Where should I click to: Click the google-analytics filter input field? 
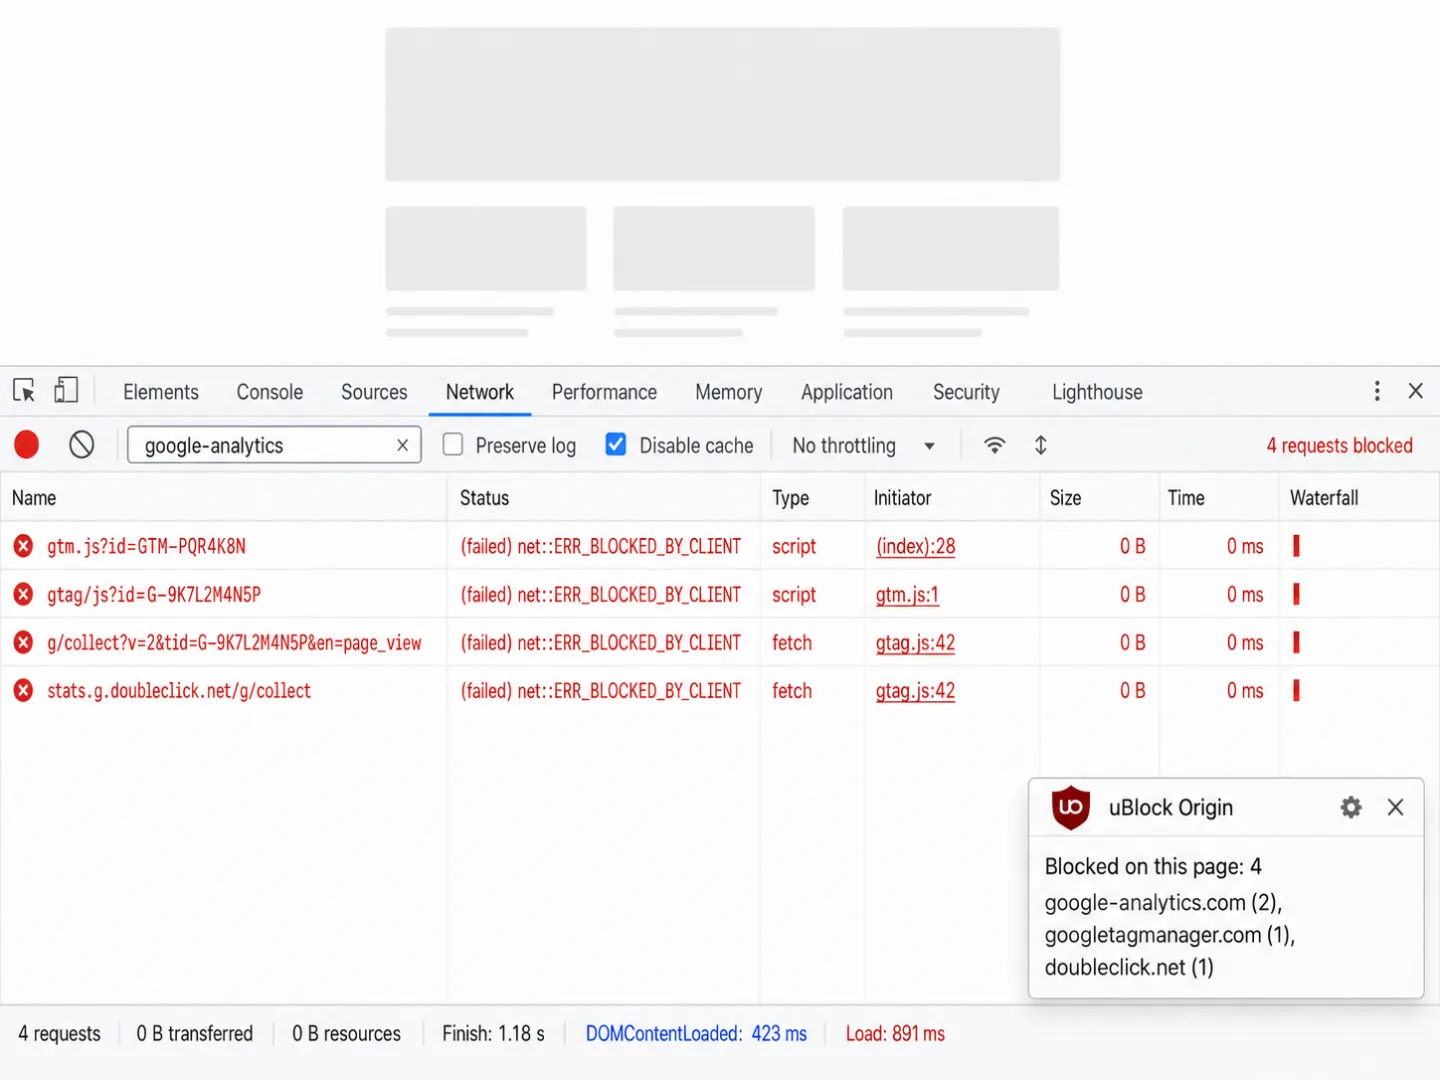click(x=274, y=445)
